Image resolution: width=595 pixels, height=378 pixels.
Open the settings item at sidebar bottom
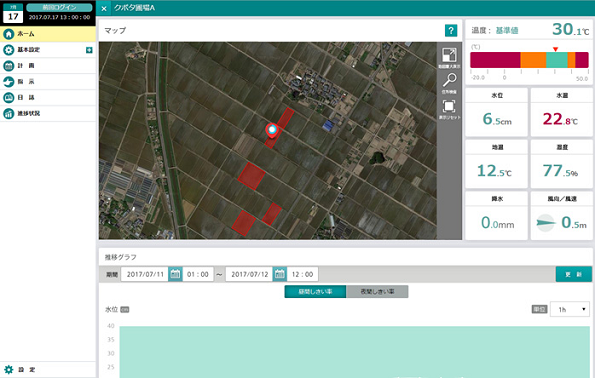[x=47, y=369]
